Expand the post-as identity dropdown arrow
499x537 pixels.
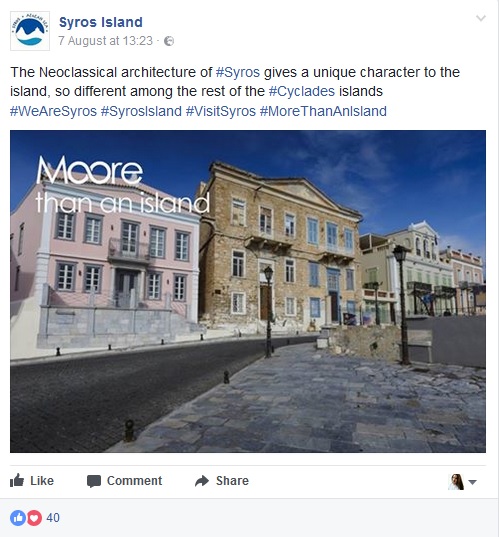472,482
